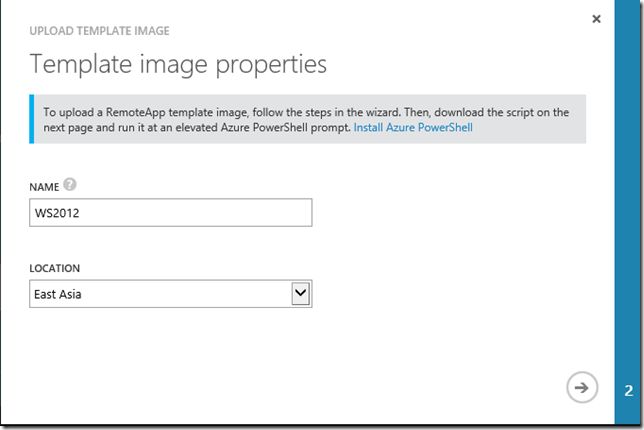644x430 pixels.
Task: Click the blue wizard step sidebar
Action: click(x=629, y=212)
